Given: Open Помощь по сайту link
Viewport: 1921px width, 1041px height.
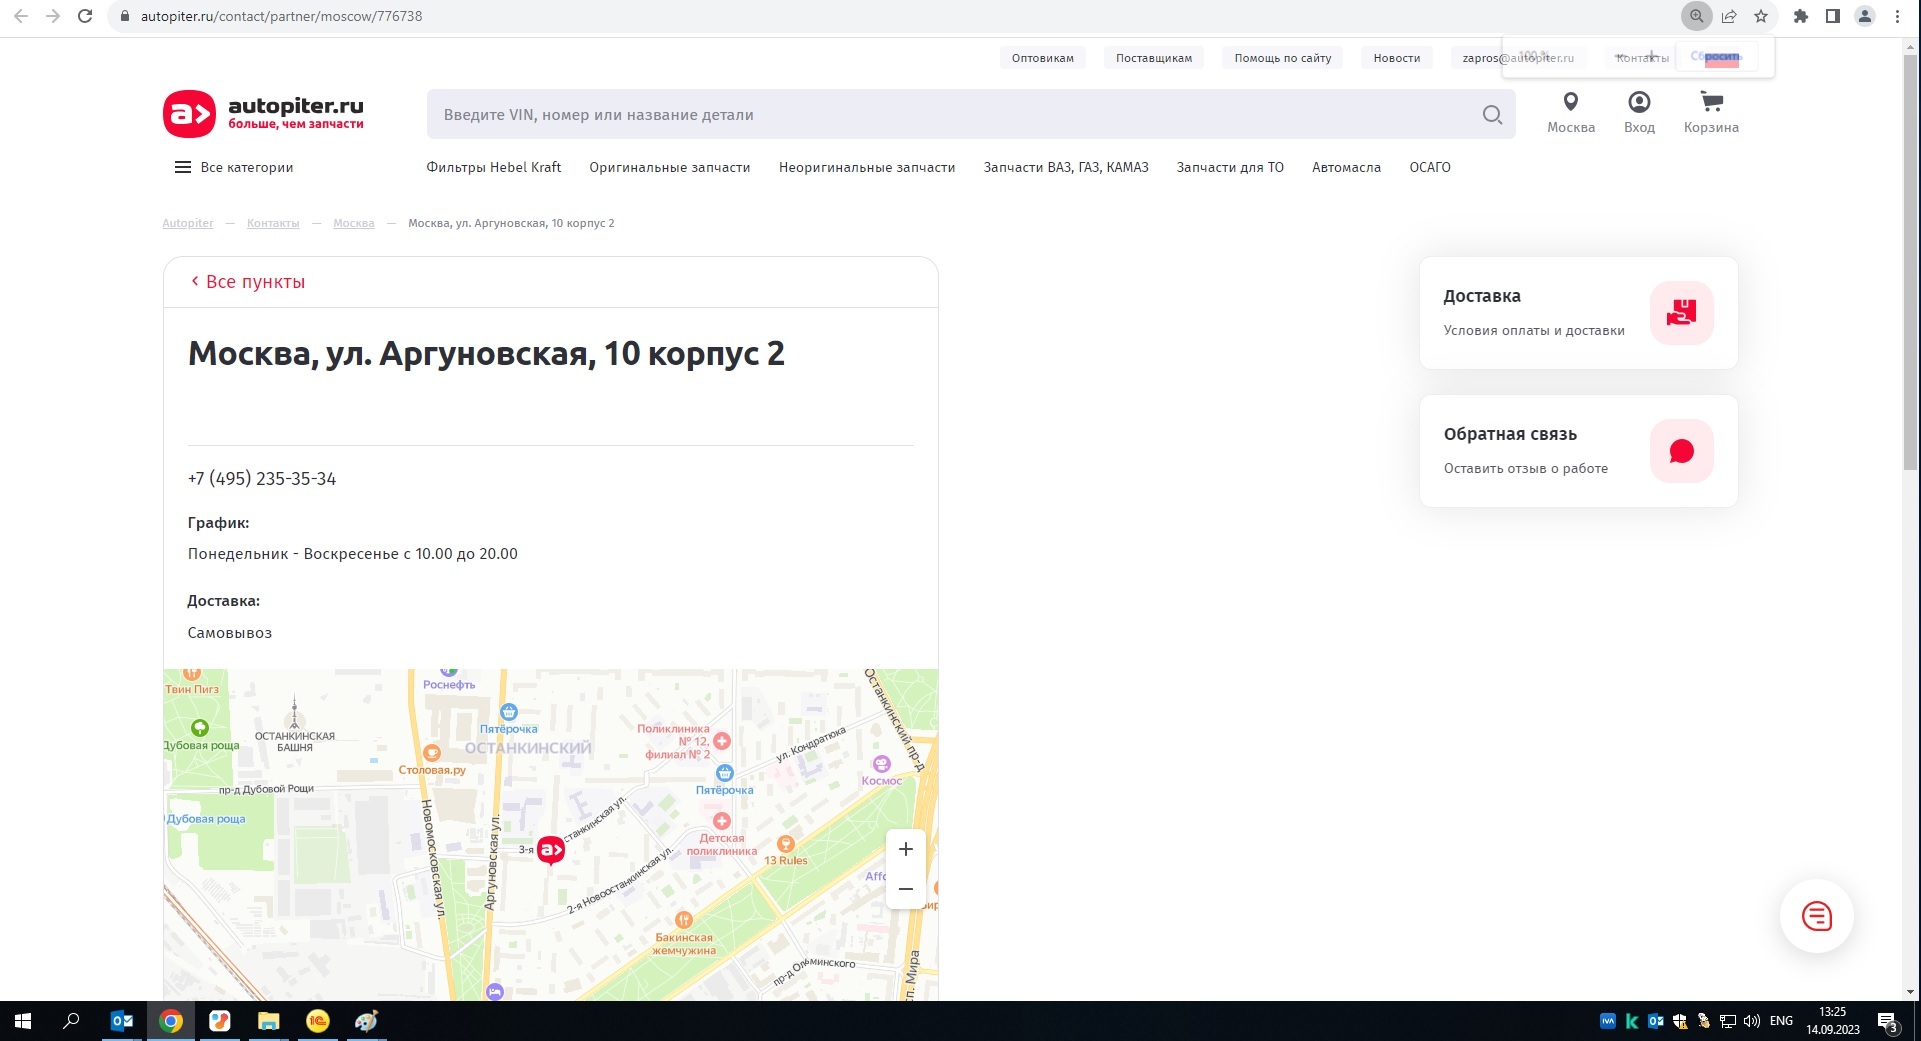Looking at the screenshot, I should (x=1283, y=58).
